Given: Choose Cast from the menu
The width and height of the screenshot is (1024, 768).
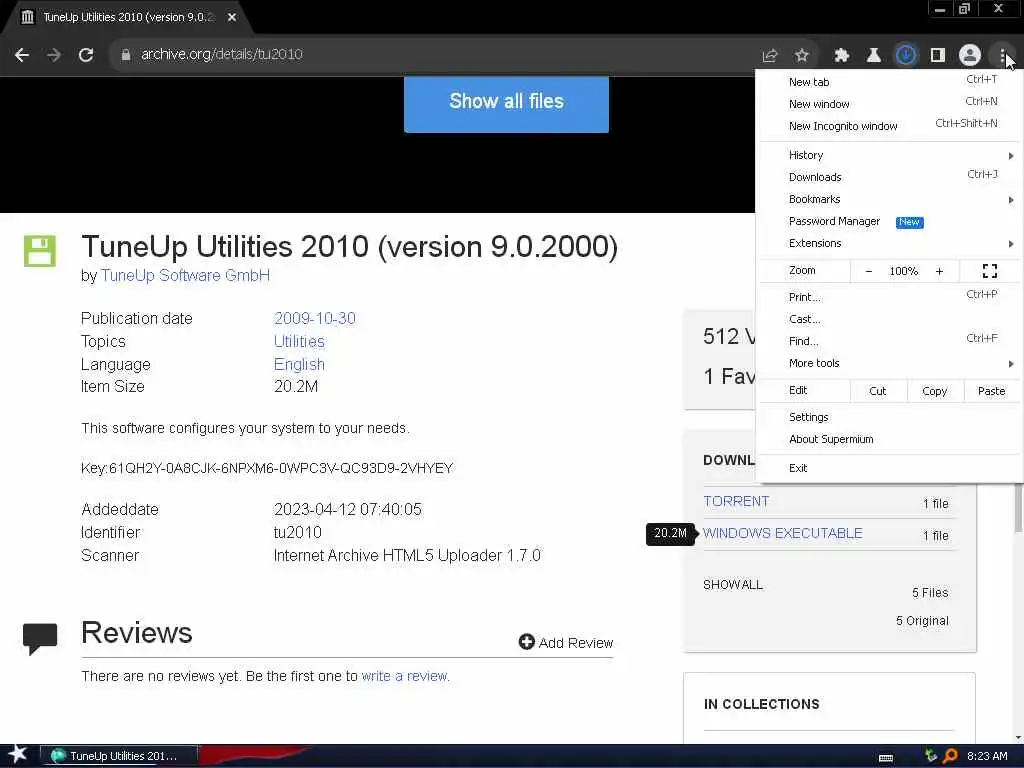Looking at the screenshot, I should point(890,319).
